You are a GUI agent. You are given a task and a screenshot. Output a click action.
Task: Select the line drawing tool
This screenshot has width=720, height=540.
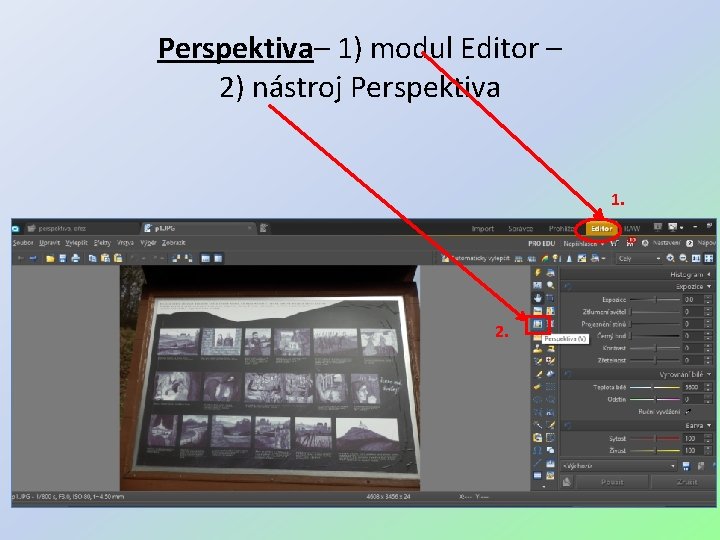tap(537, 463)
